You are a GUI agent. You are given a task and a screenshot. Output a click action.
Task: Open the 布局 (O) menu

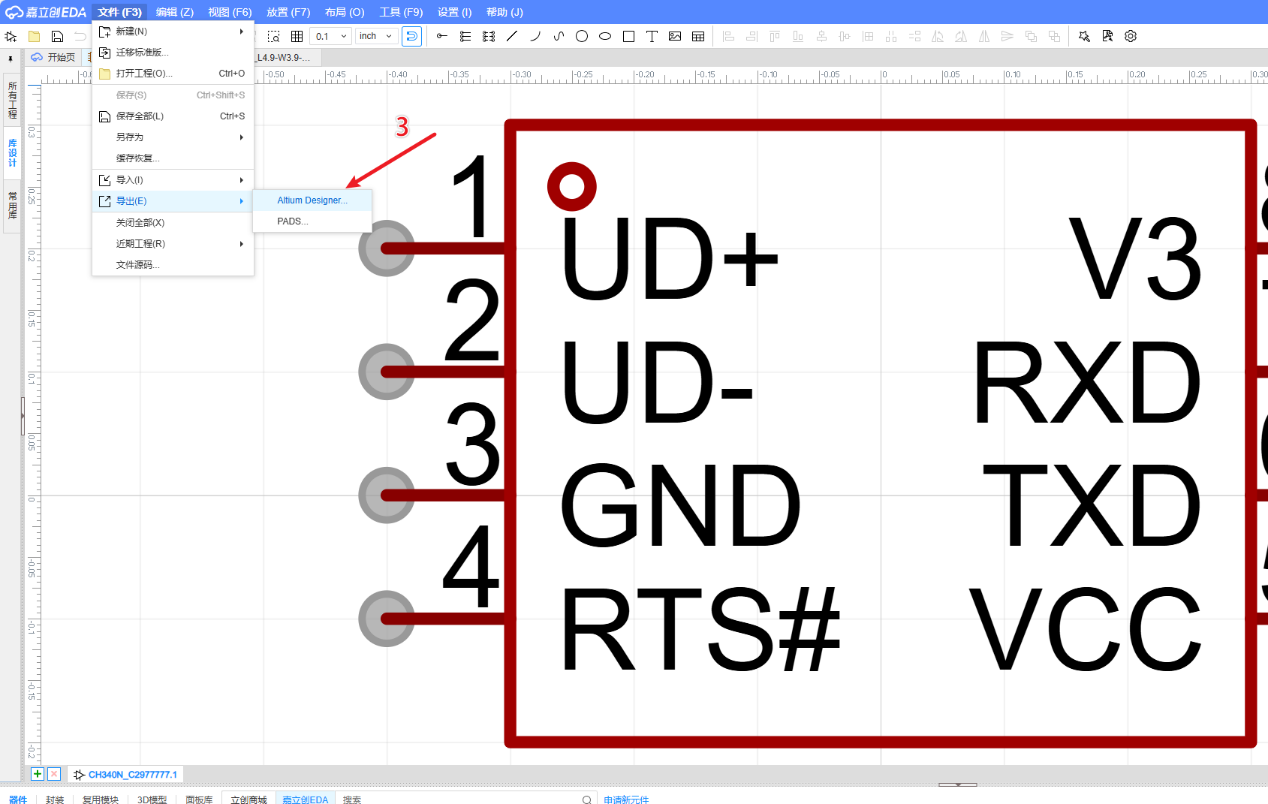pos(345,12)
